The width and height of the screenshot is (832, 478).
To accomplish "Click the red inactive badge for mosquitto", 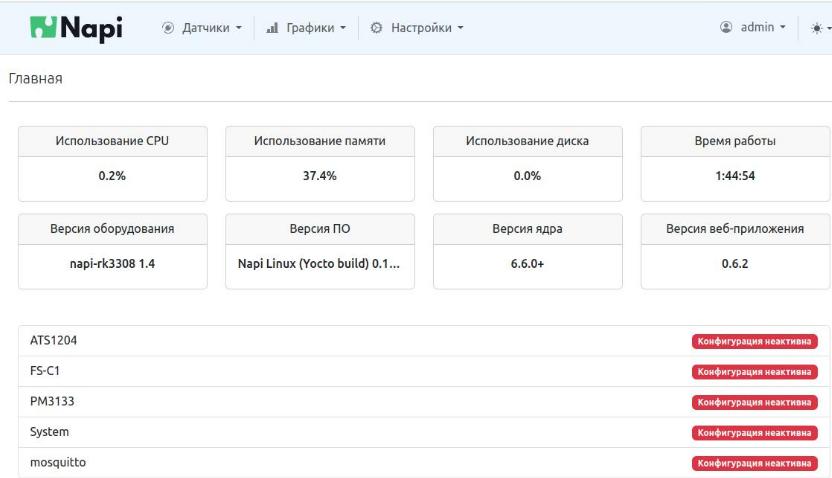I will [754, 463].
